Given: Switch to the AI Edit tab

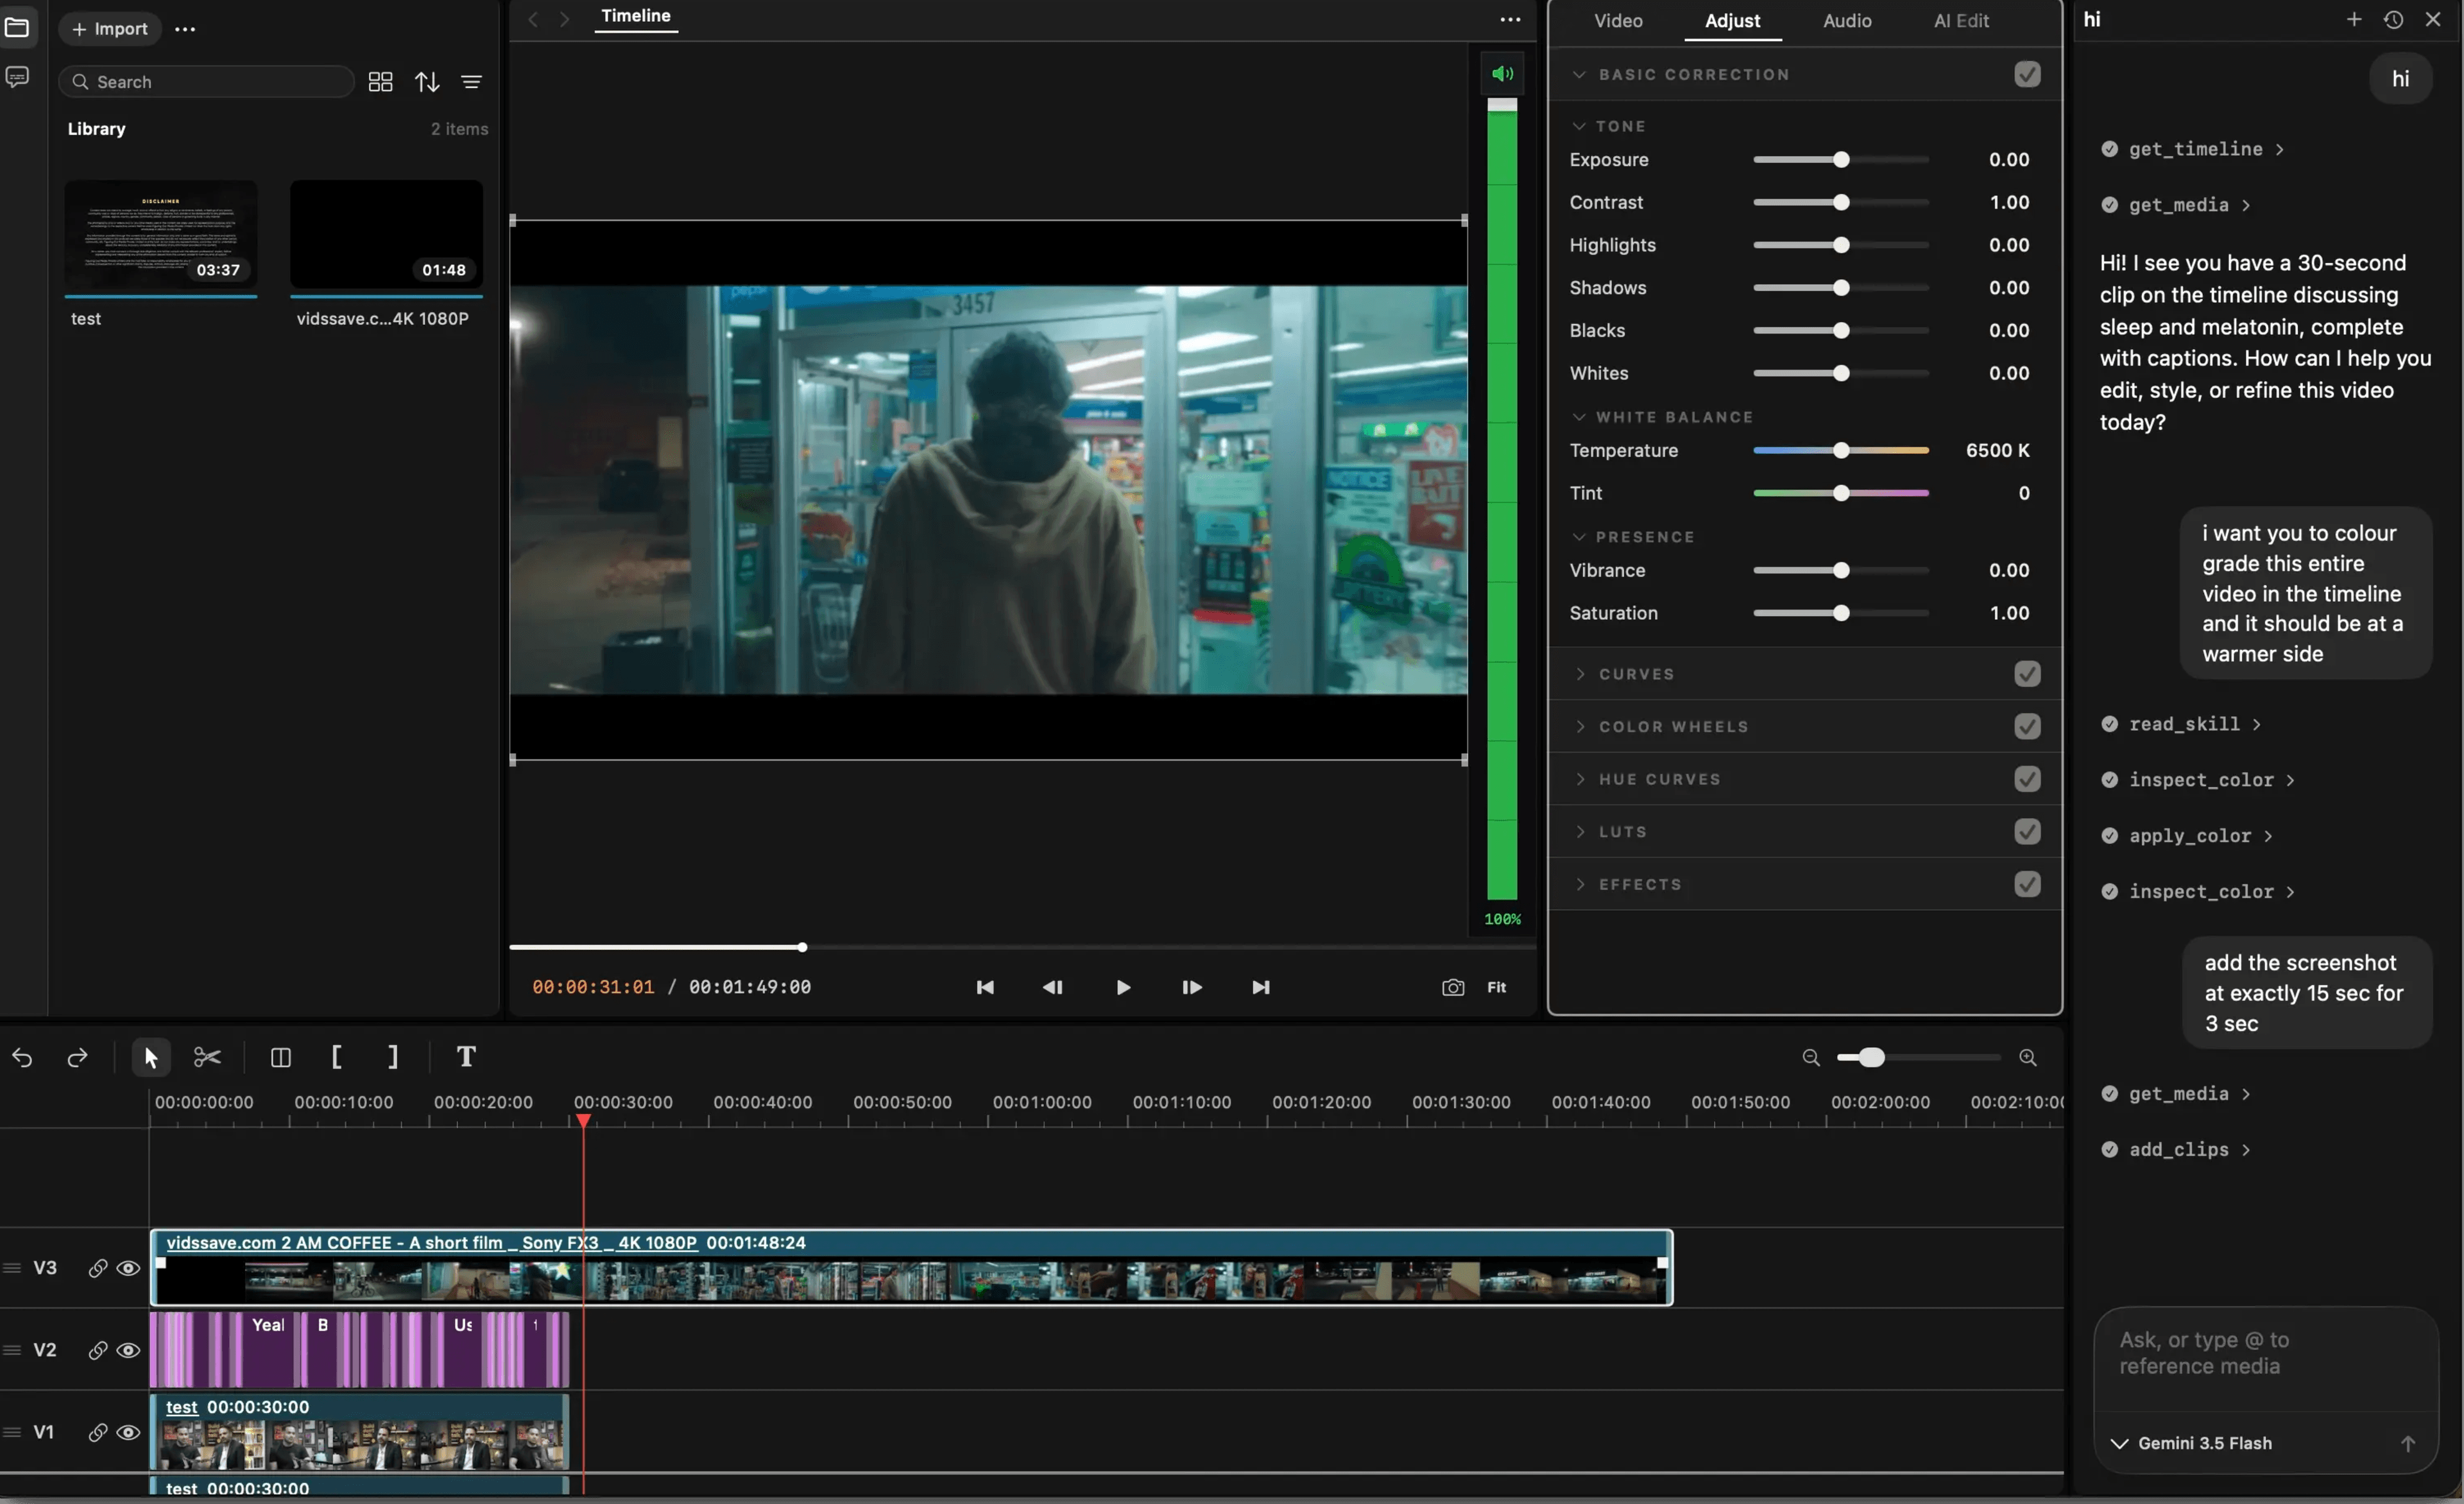Looking at the screenshot, I should [x=1961, y=21].
